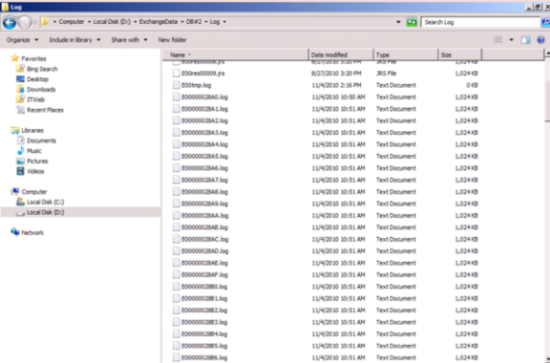Open the Music library icon
This screenshot has height=363, width=550.
[20, 151]
